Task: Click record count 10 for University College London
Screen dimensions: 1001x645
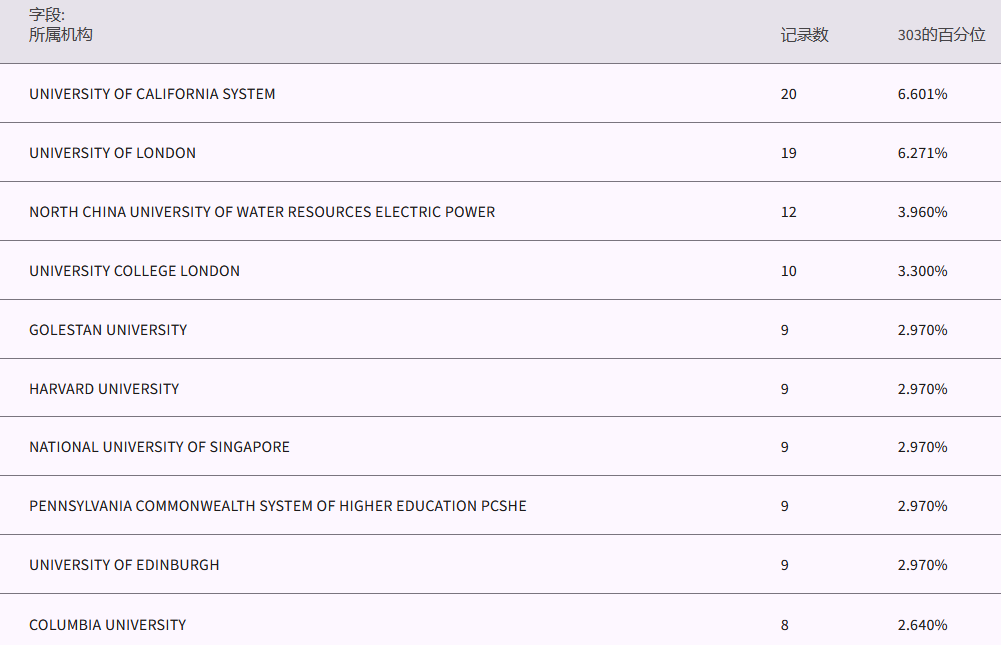Action: [789, 271]
